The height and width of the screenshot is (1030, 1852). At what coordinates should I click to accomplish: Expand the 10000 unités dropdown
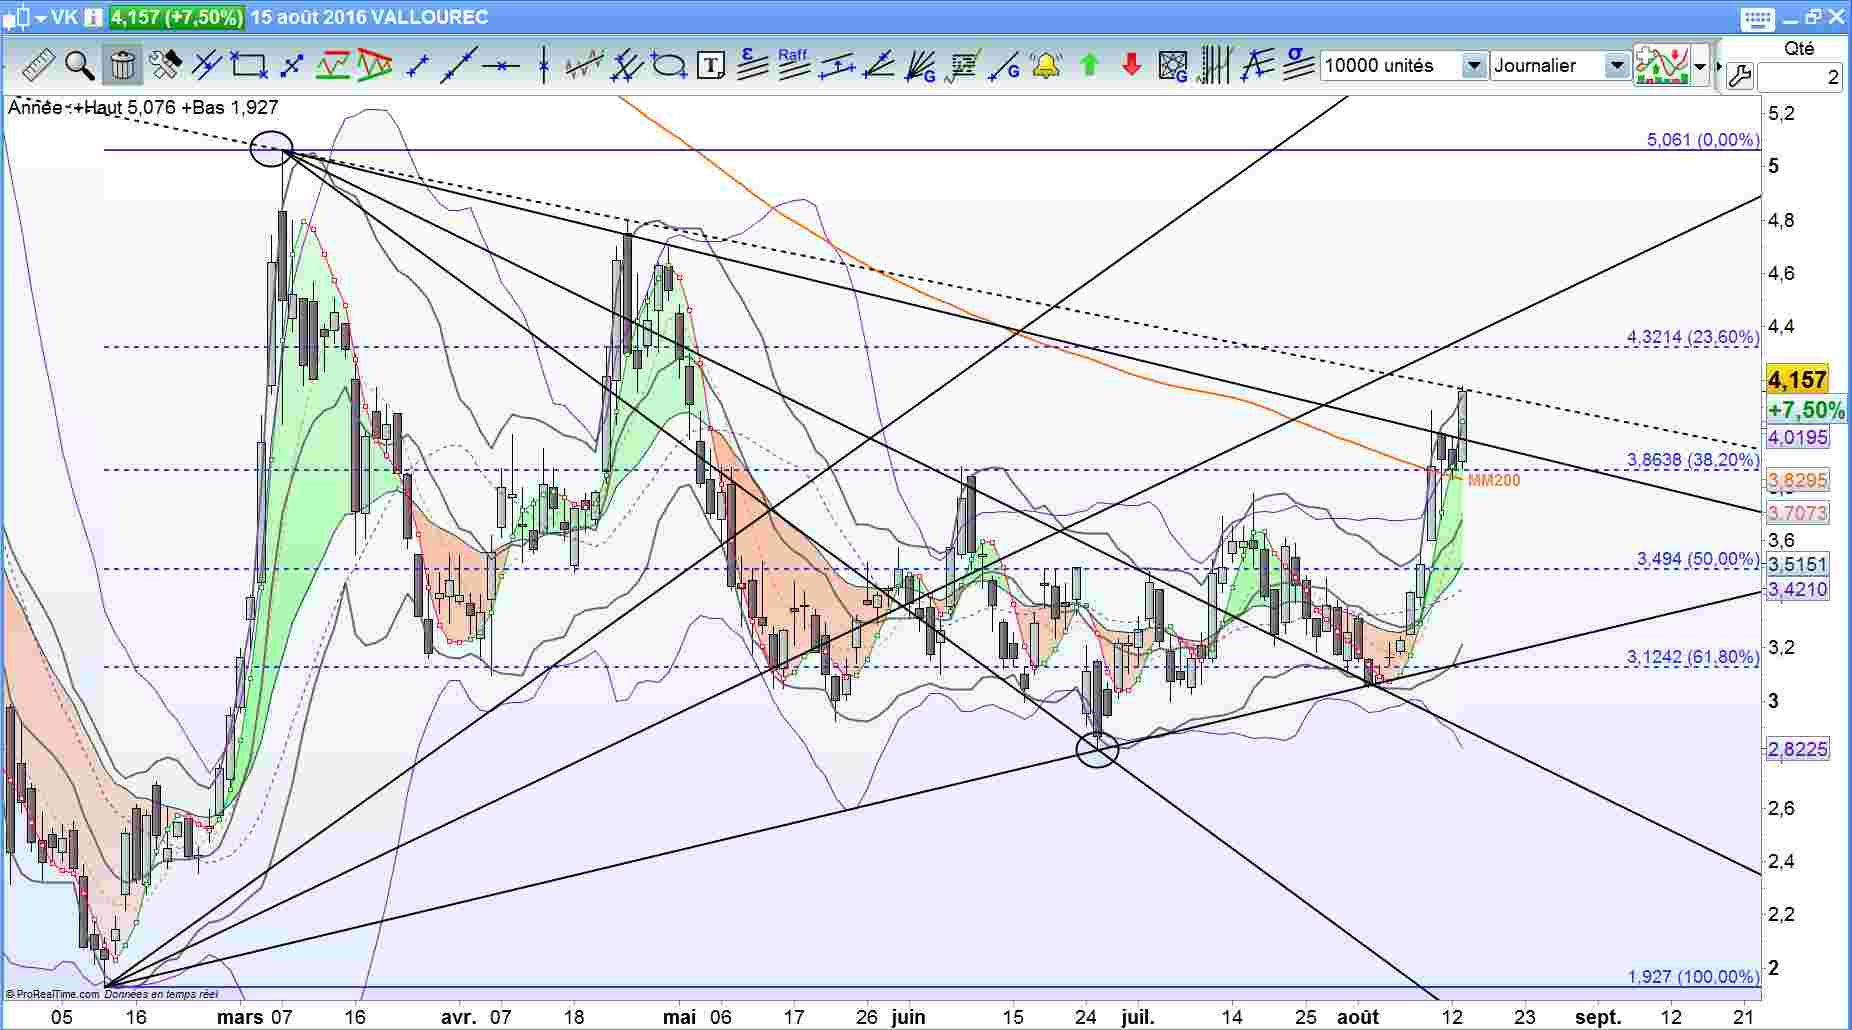click(1473, 66)
